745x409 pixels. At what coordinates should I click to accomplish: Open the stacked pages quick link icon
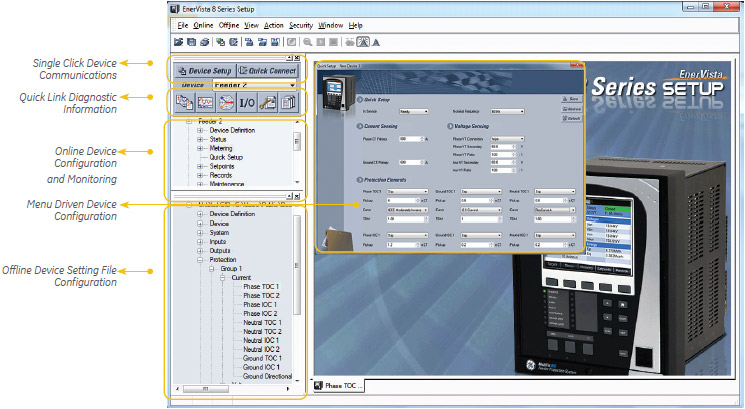click(288, 102)
